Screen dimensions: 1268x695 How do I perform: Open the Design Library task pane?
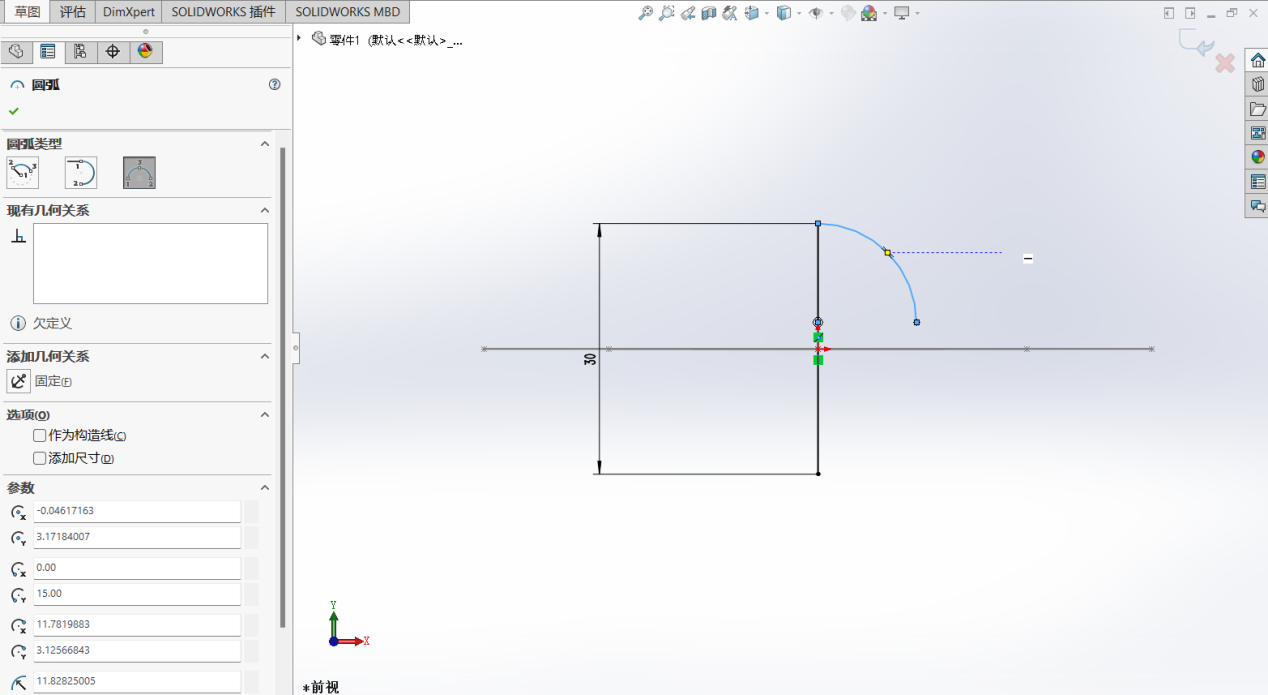click(1257, 84)
